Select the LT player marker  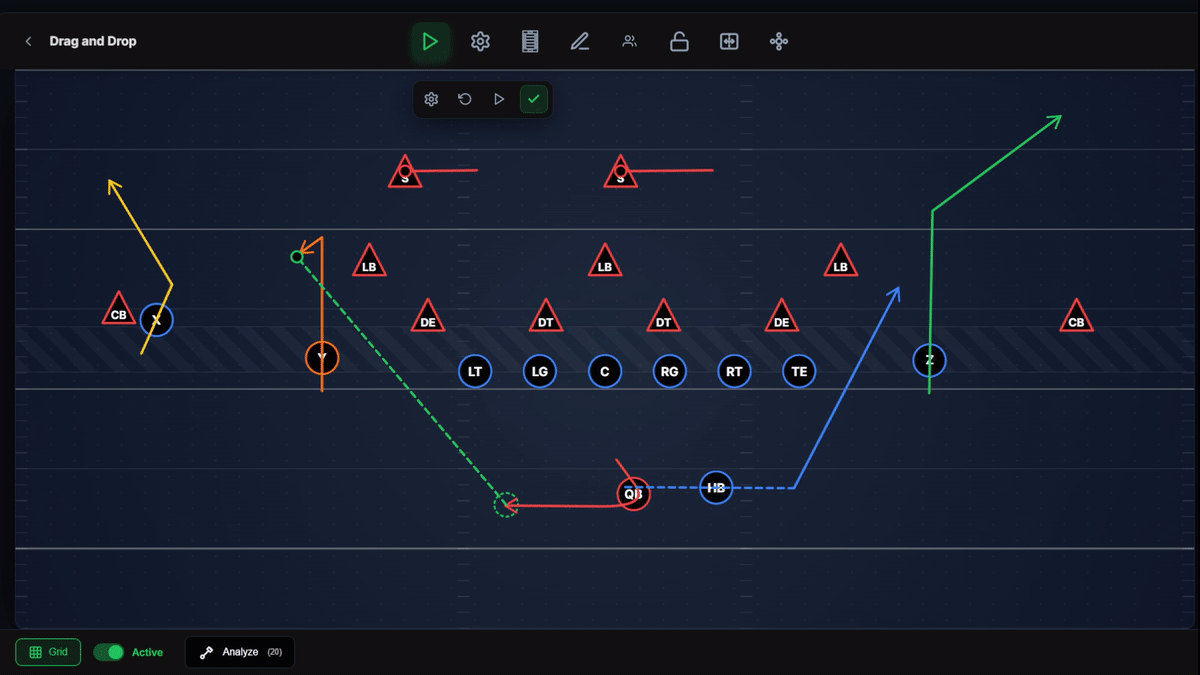pyautogui.click(x=475, y=372)
